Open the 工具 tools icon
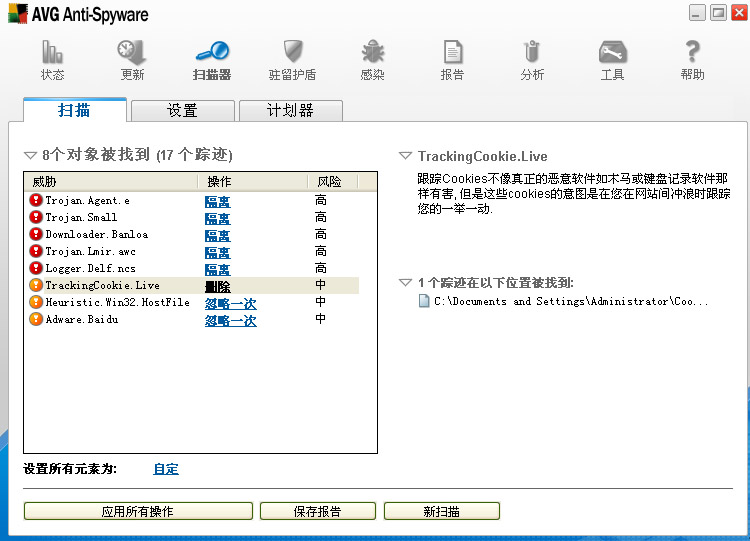 coord(613,52)
